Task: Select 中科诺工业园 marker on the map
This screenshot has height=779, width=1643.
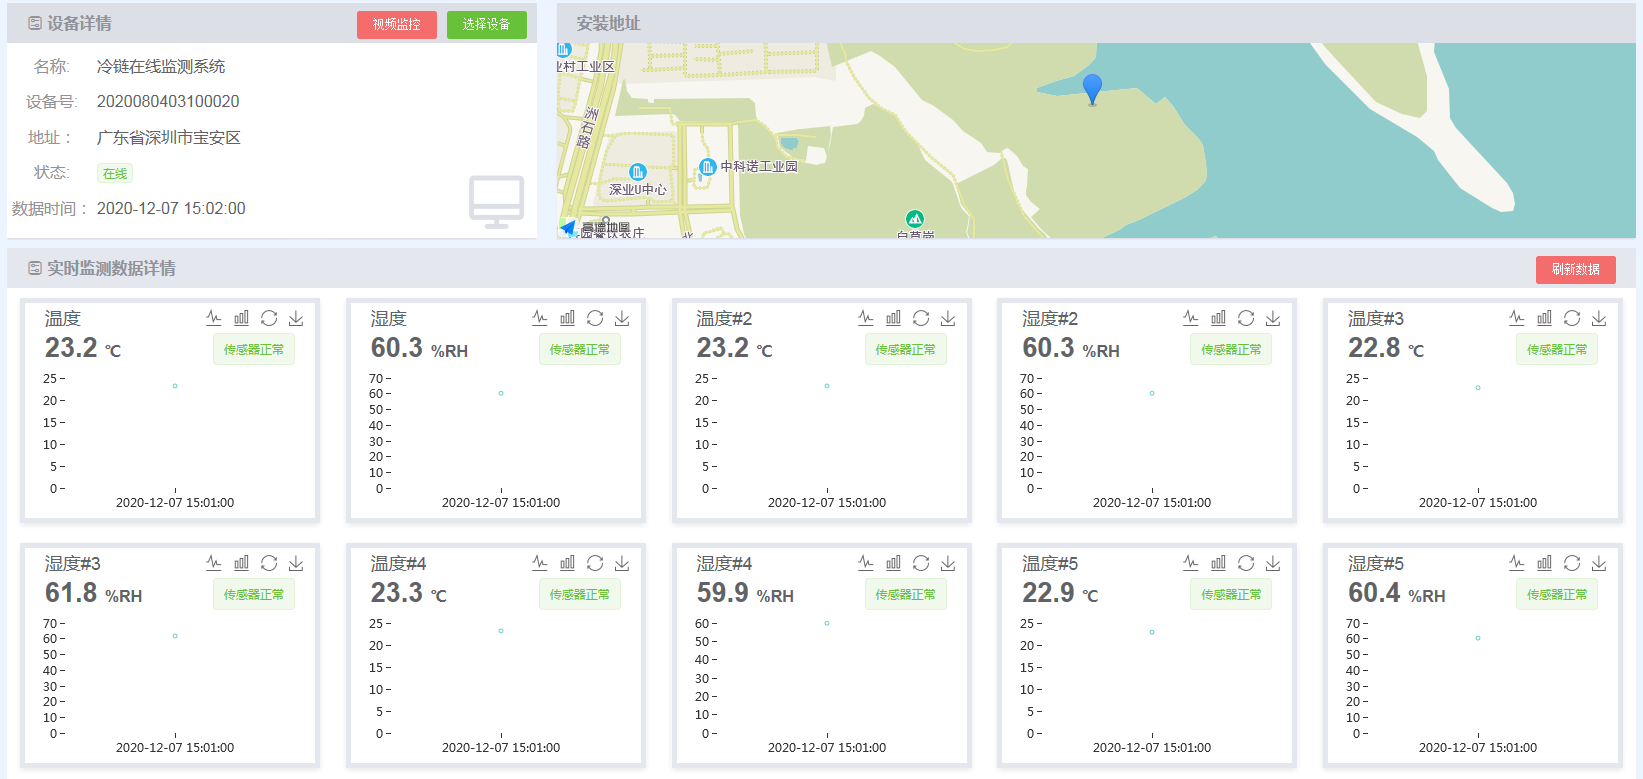Action: tap(708, 167)
